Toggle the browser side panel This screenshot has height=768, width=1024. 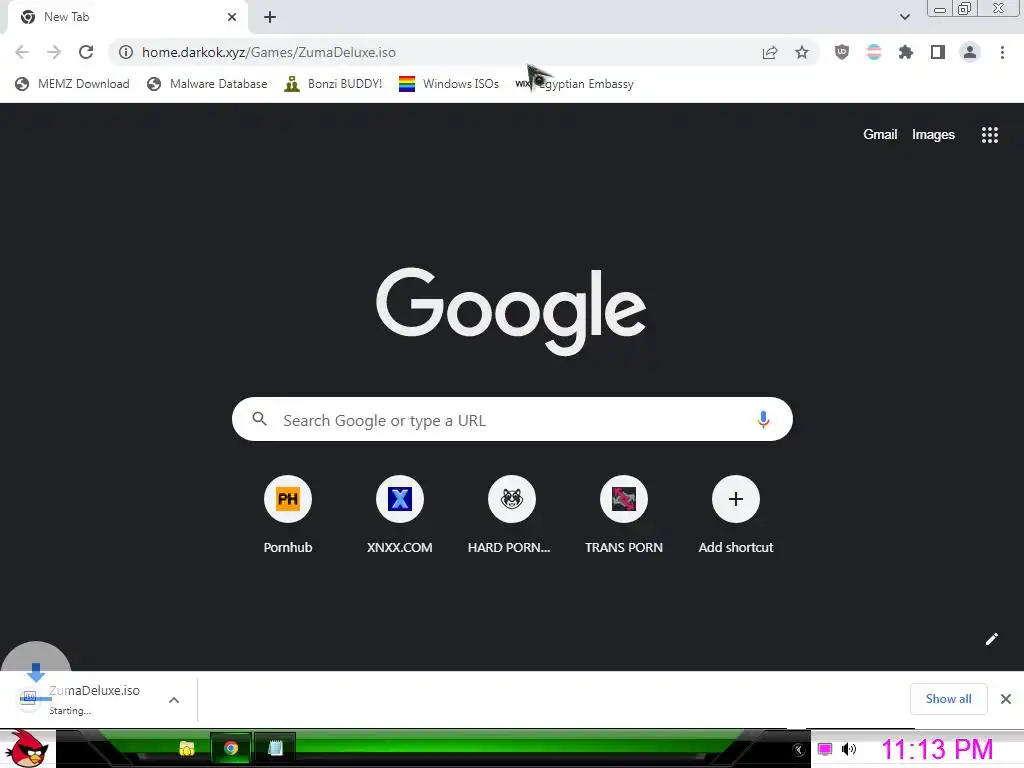click(938, 52)
